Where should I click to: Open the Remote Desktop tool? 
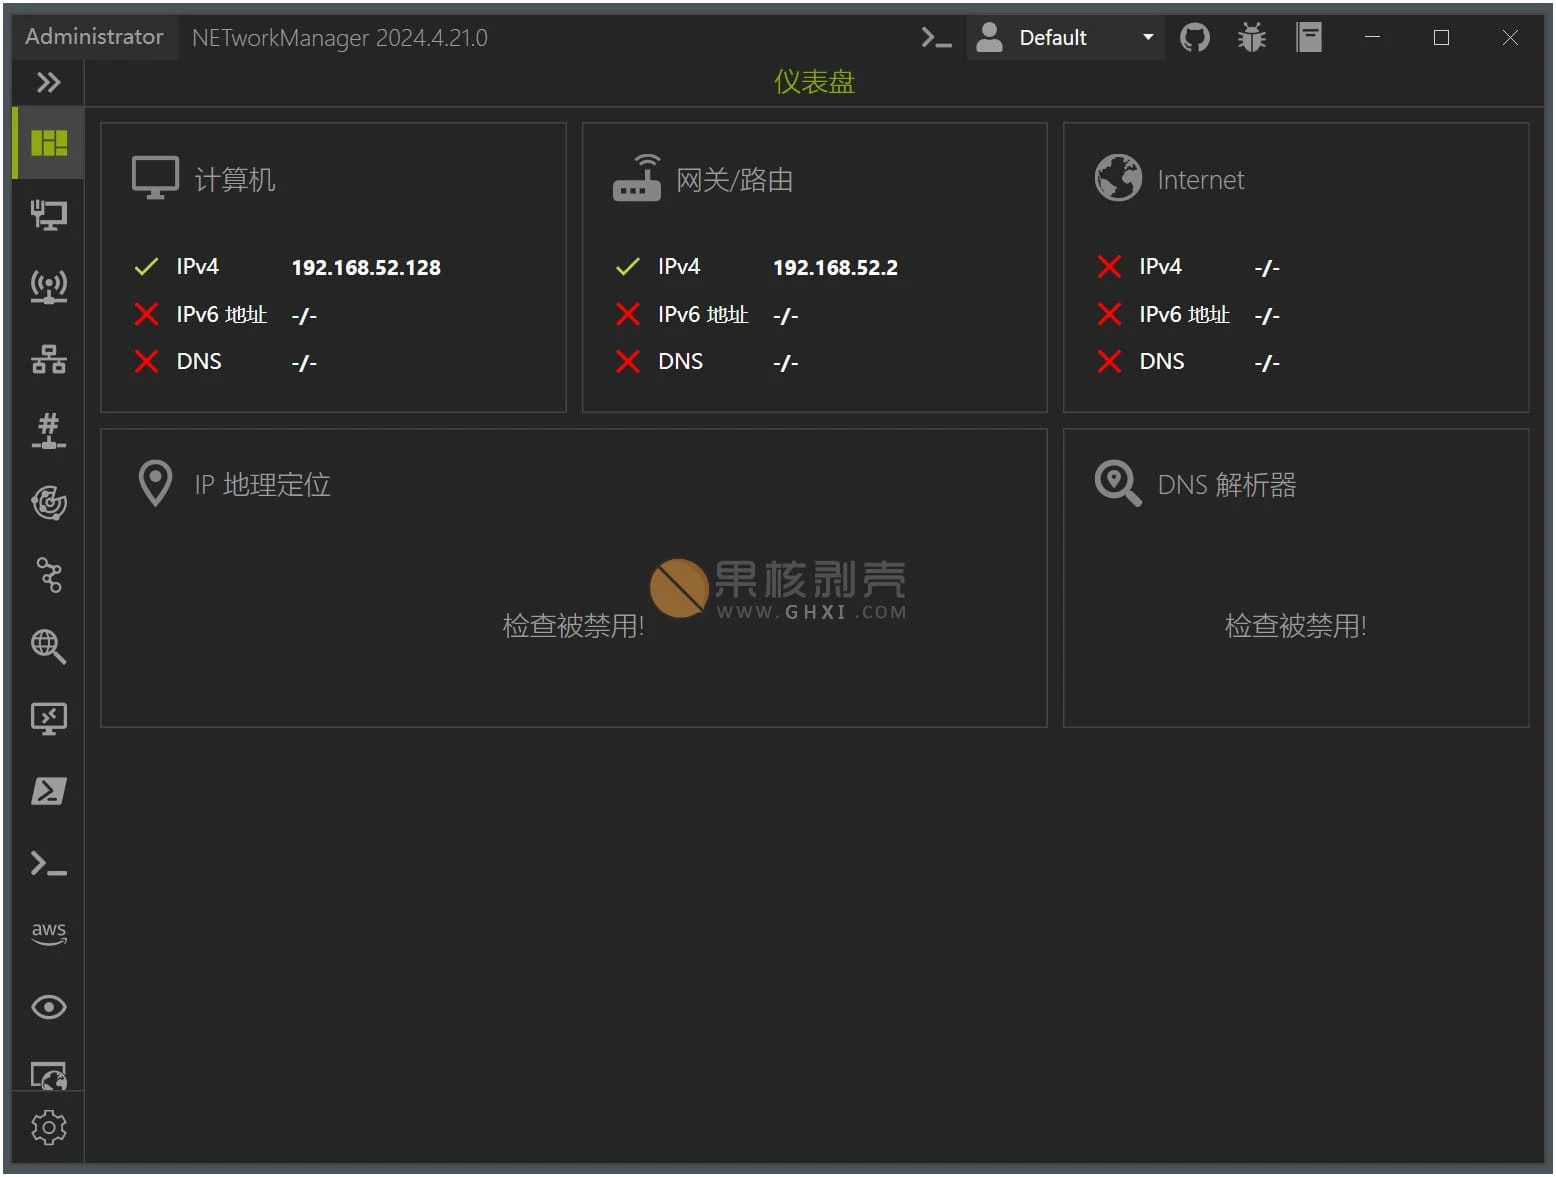47,718
